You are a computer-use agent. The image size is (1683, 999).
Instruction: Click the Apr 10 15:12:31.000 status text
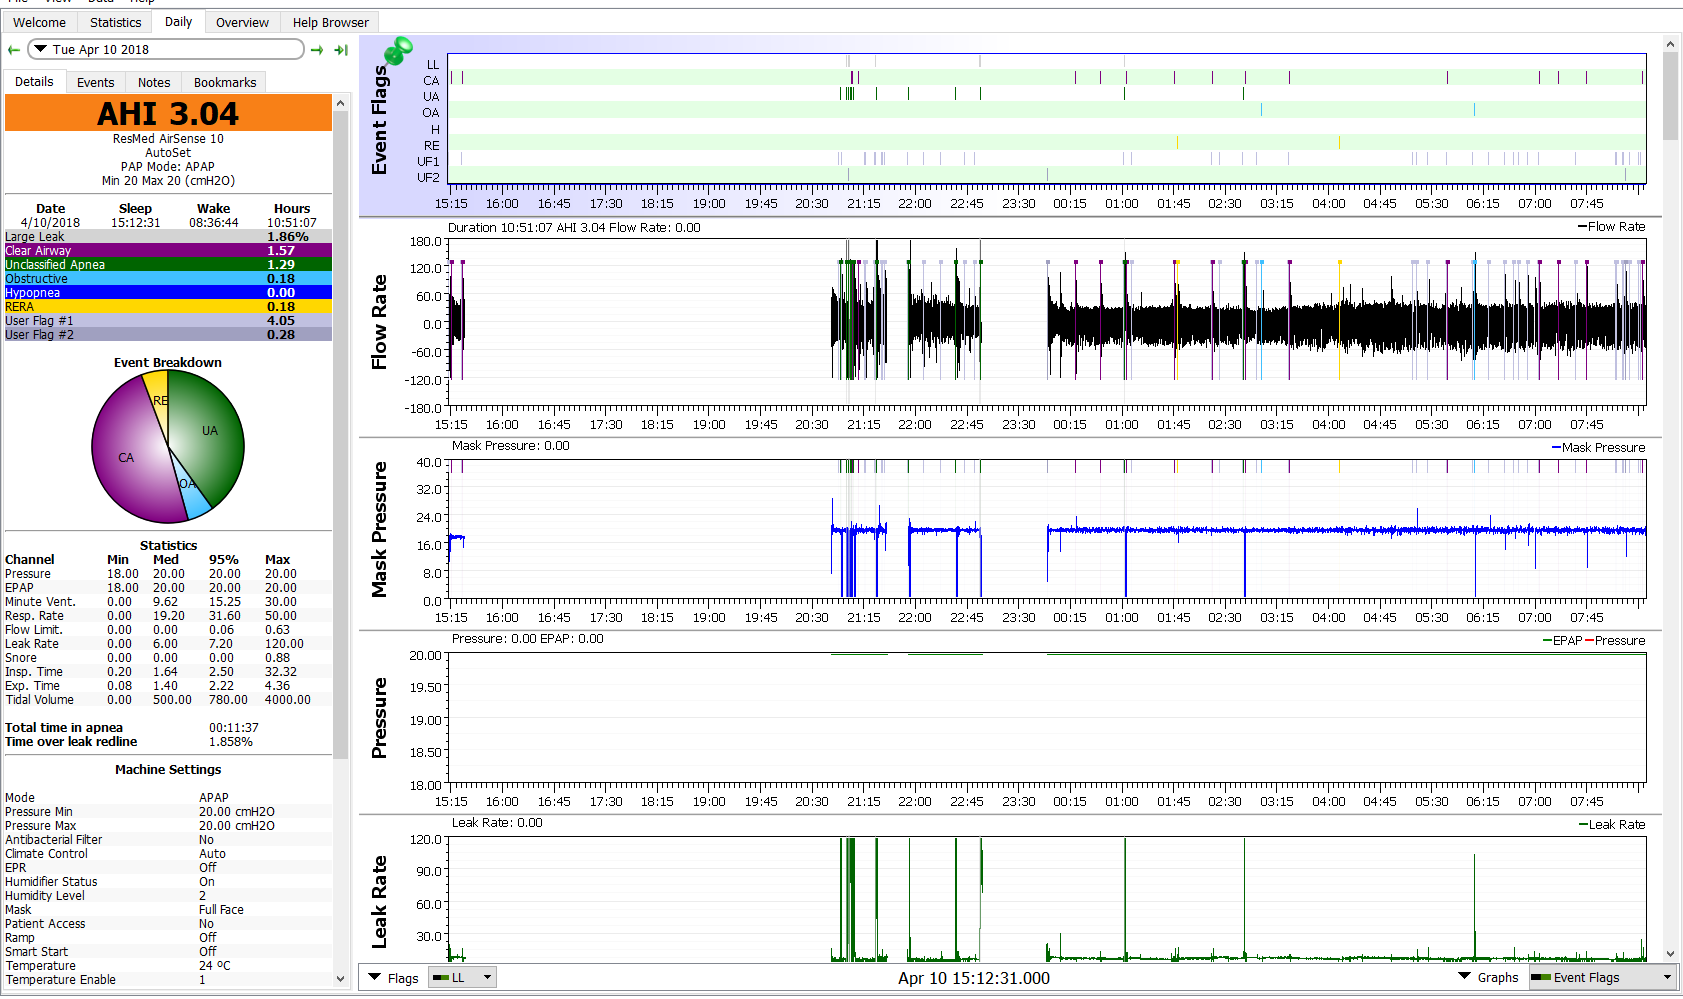pyautogui.click(x=974, y=978)
